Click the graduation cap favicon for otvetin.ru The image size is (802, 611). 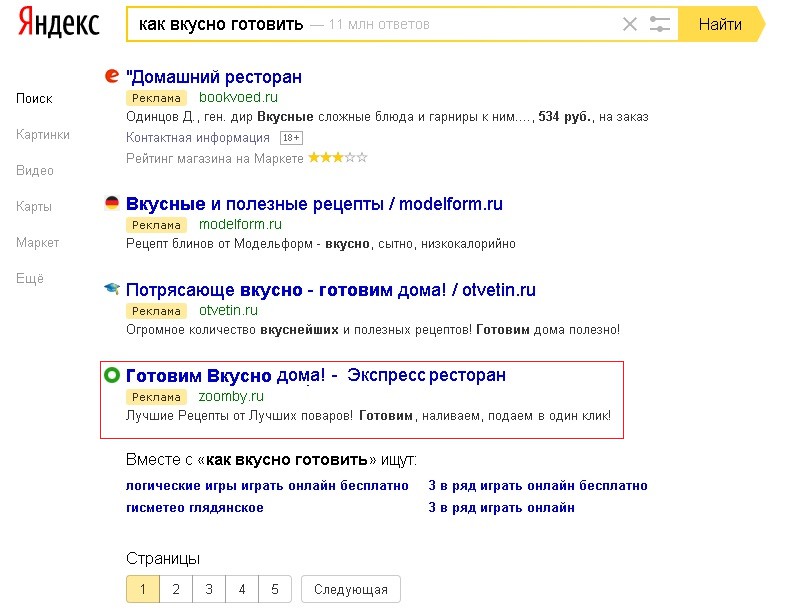tap(112, 289)
